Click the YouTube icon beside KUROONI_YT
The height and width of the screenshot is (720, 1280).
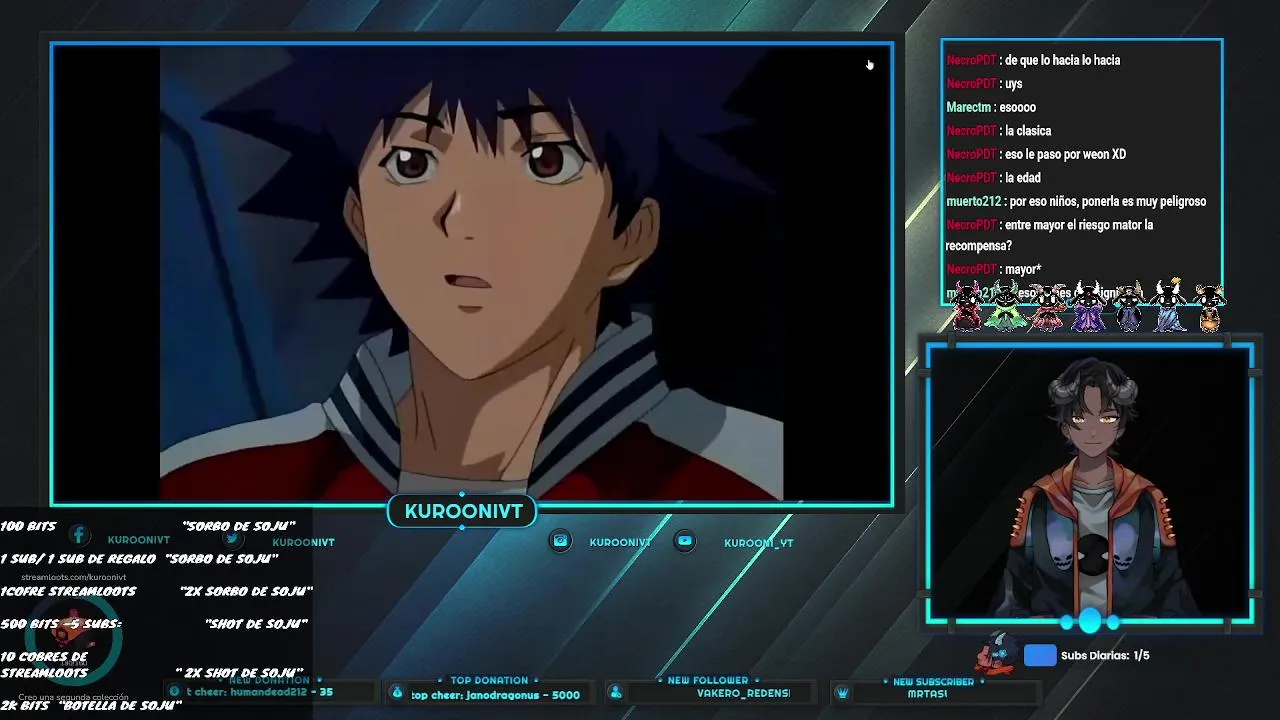coord(685,541)
